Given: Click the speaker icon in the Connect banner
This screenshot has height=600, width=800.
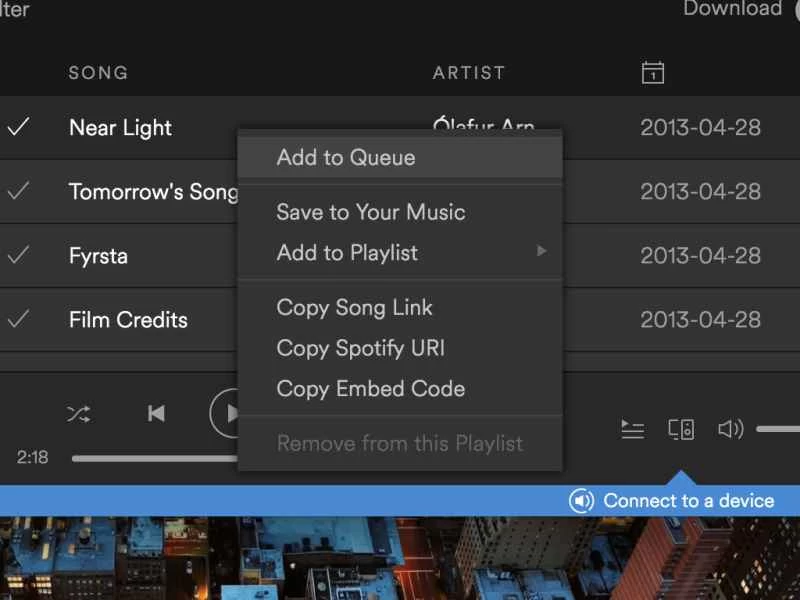Looking at the screenshot, I should 581,500.
